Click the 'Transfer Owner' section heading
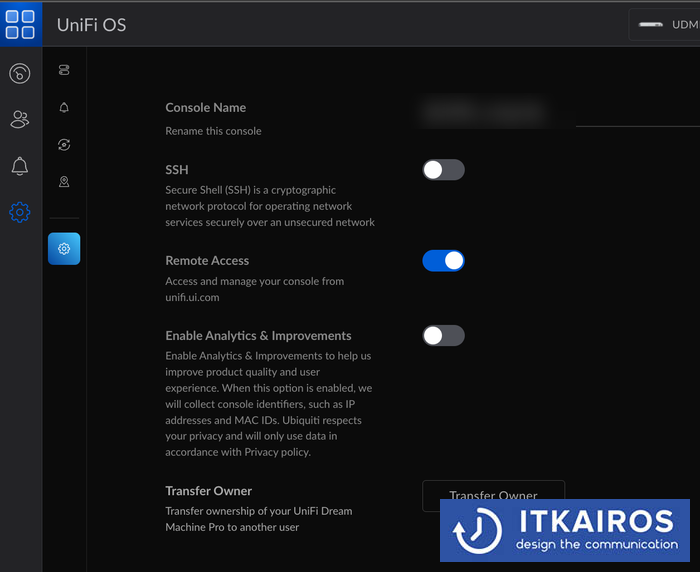 click(208, 491)
